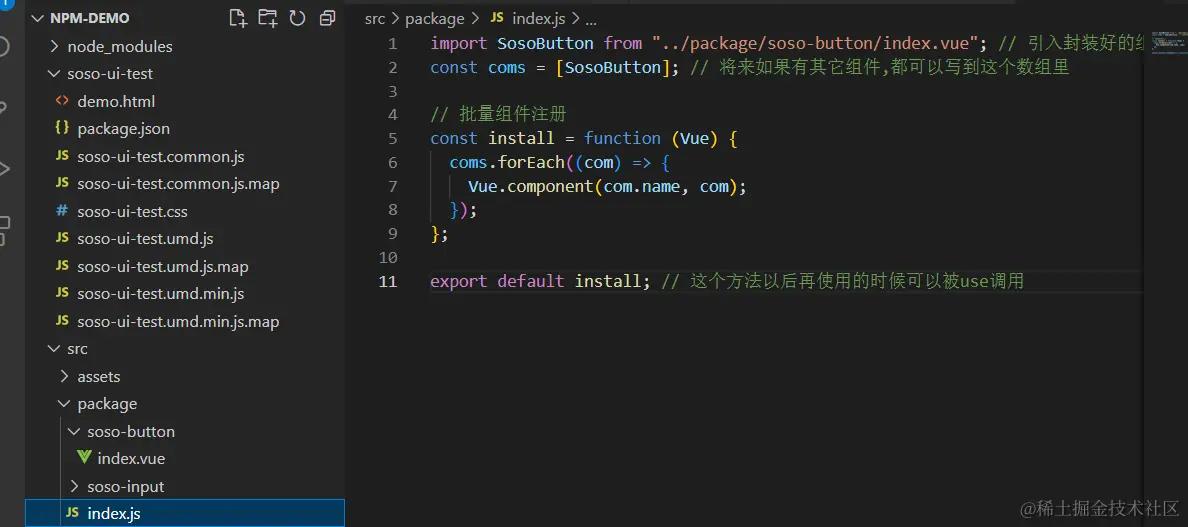
Task: Open soso-ui-test.umd.min.js file
Action: (x=161, y=294)
